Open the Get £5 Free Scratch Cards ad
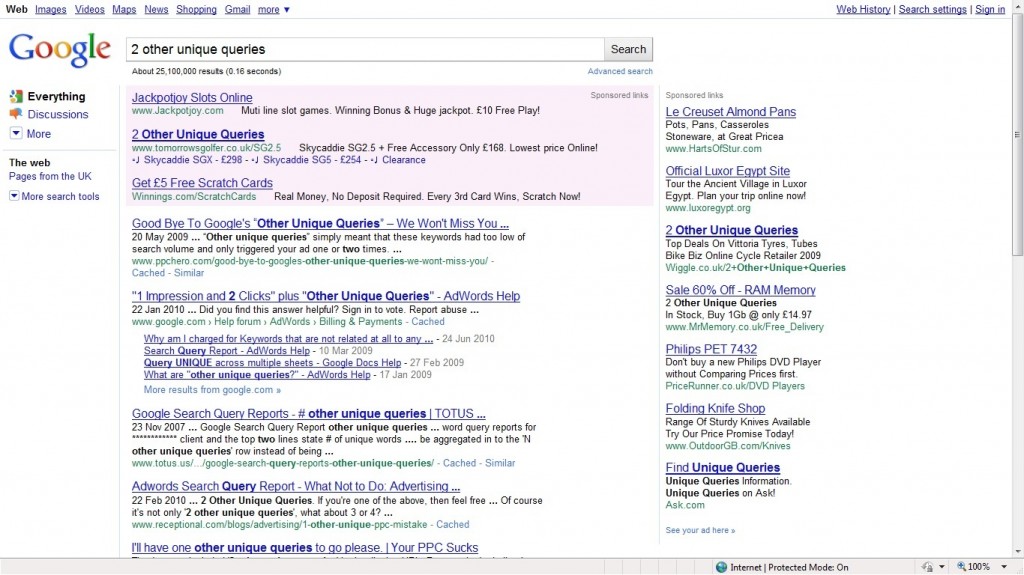The image size is (1024, 575). point(202,184)
